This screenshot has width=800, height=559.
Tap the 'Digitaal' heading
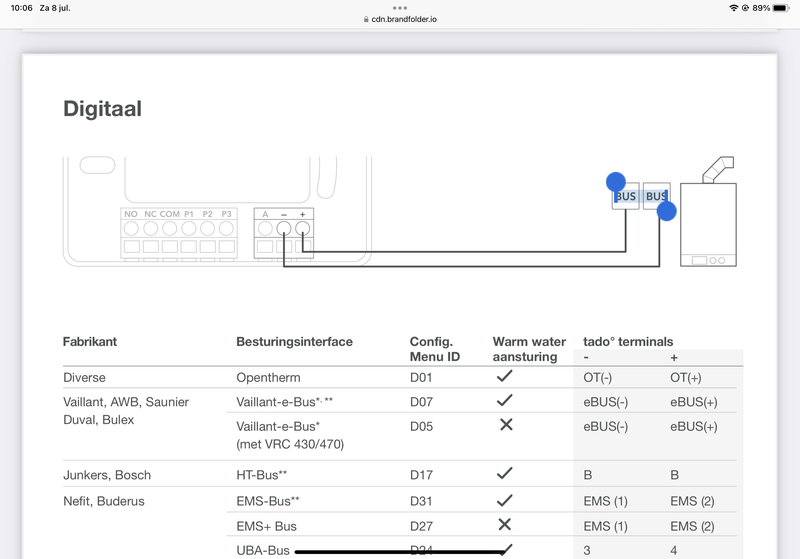point(103,109)
